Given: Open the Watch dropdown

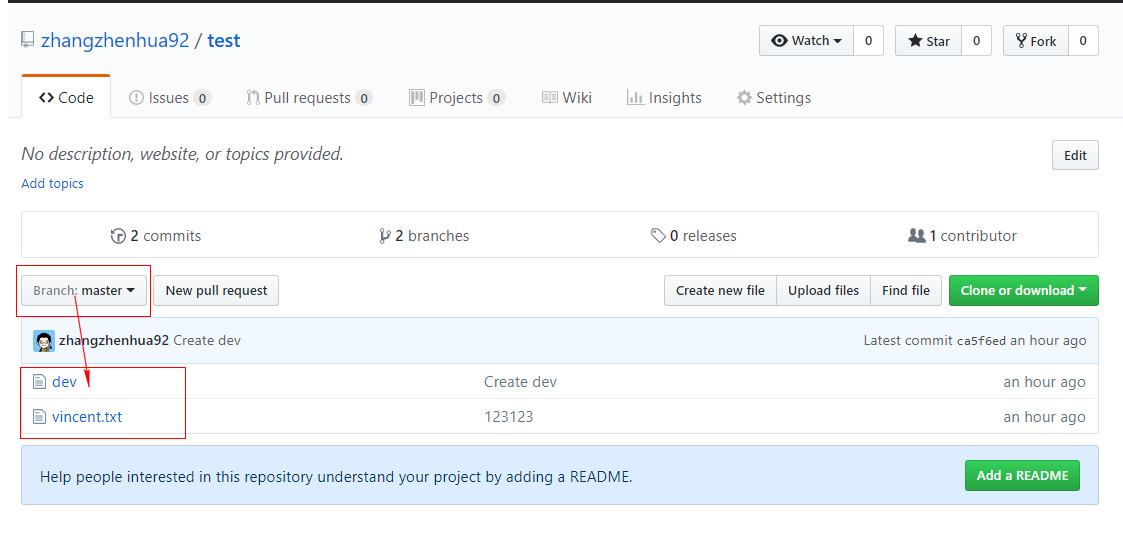Looking at the screenshot, I should (x=806, y=41).
